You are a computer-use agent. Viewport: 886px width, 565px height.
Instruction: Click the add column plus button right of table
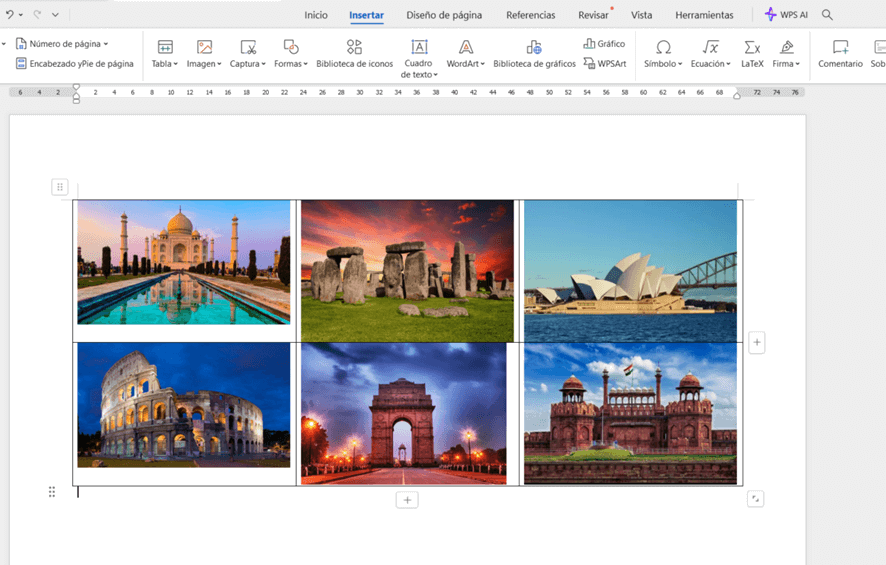(x=757, y=343)
